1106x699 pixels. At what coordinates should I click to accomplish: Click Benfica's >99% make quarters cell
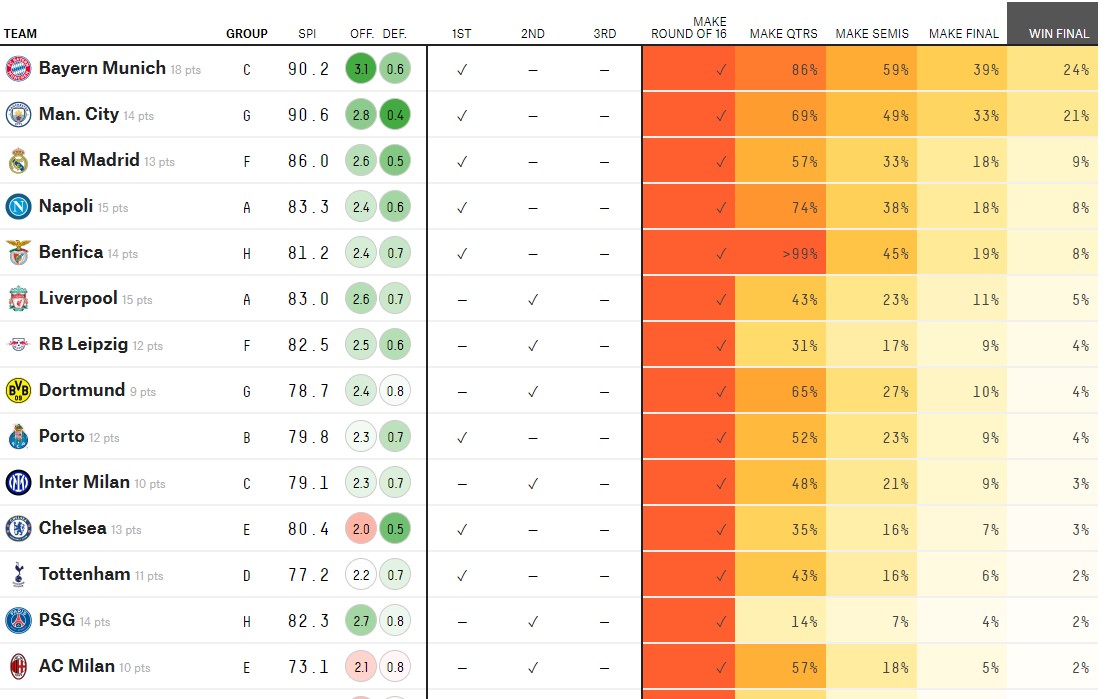pyautogui.click(x=781, y=253)
